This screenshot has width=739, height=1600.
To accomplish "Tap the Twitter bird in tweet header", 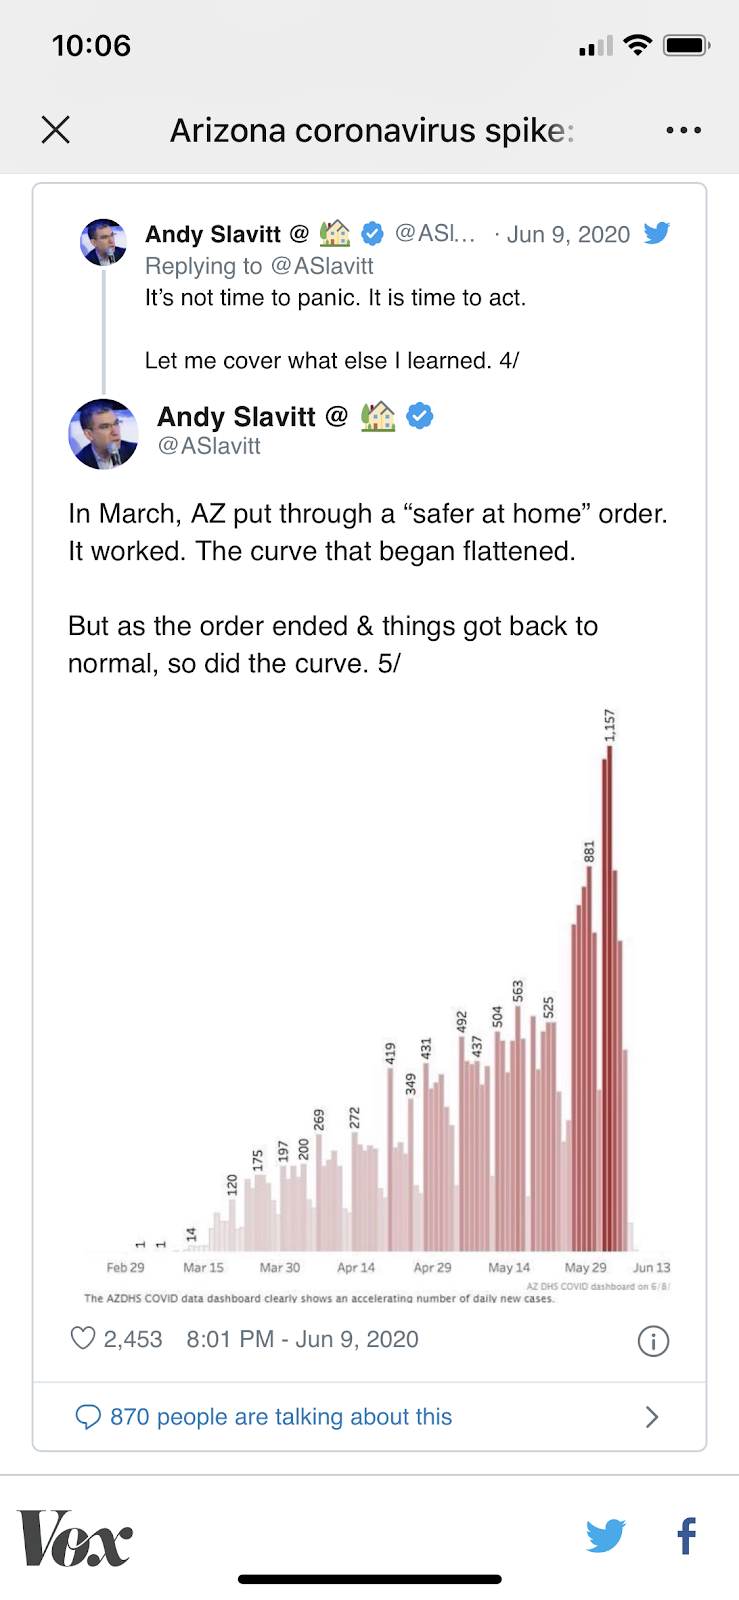I will tap(657, 234).
